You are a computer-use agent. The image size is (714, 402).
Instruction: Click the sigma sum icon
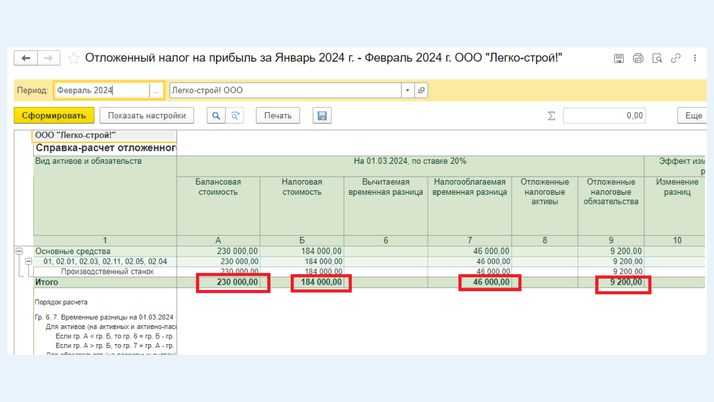click(x=551, y=116)
